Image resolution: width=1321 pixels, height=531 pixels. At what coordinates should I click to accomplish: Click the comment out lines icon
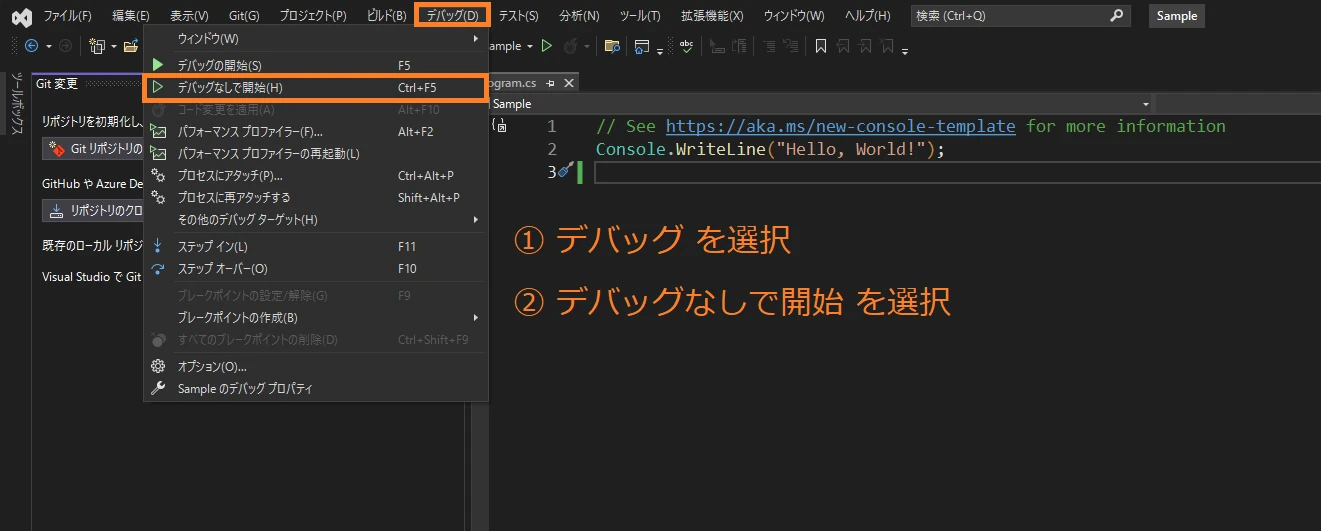769,46
